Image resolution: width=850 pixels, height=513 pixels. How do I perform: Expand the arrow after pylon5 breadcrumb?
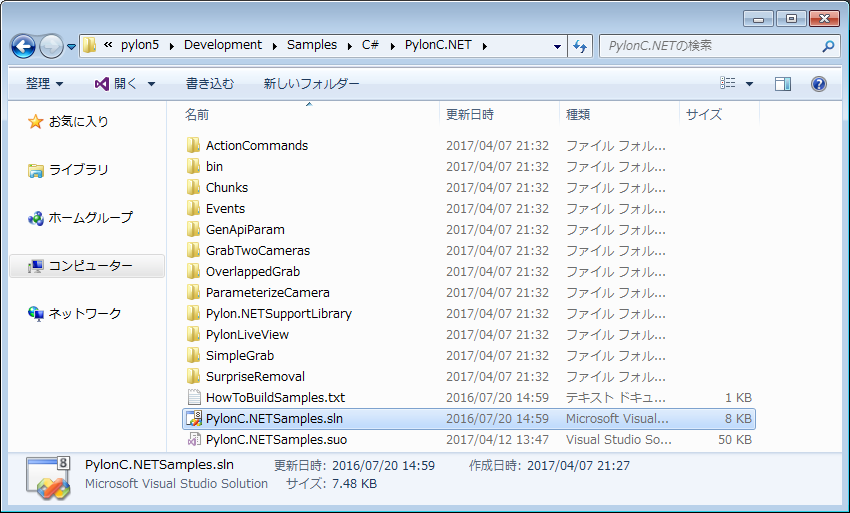171,46
